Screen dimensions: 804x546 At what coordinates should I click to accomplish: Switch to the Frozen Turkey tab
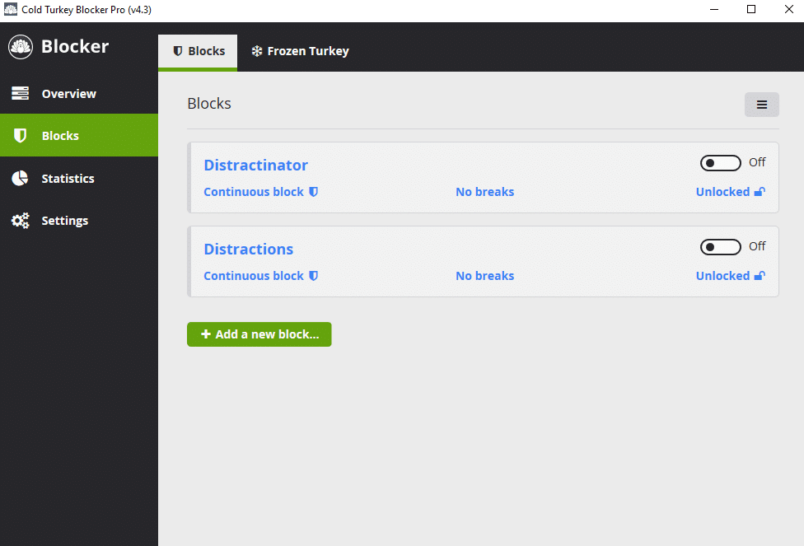[x=300, y=51]
